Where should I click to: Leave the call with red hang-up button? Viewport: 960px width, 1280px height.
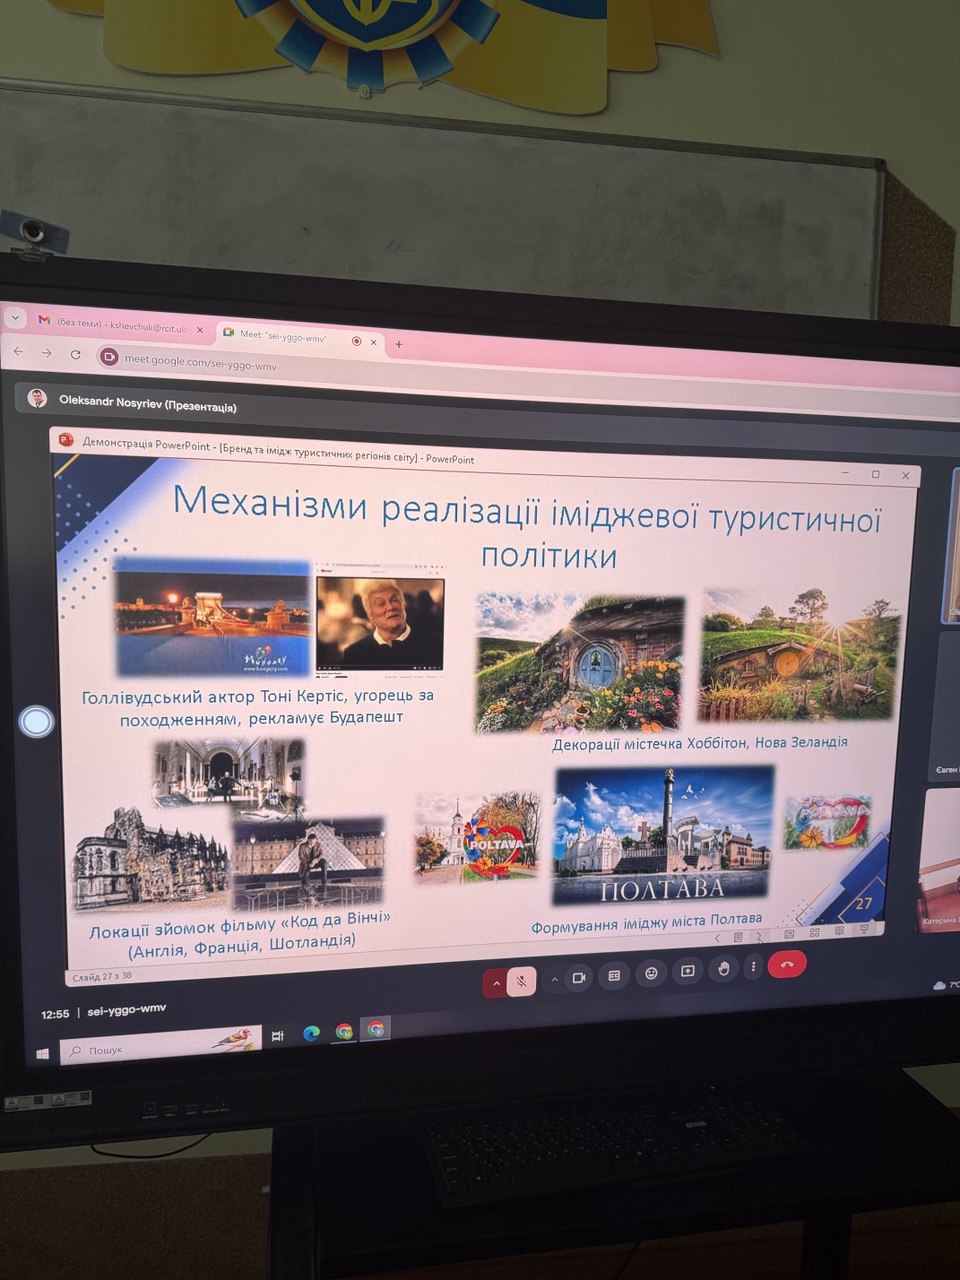point(787,964)
